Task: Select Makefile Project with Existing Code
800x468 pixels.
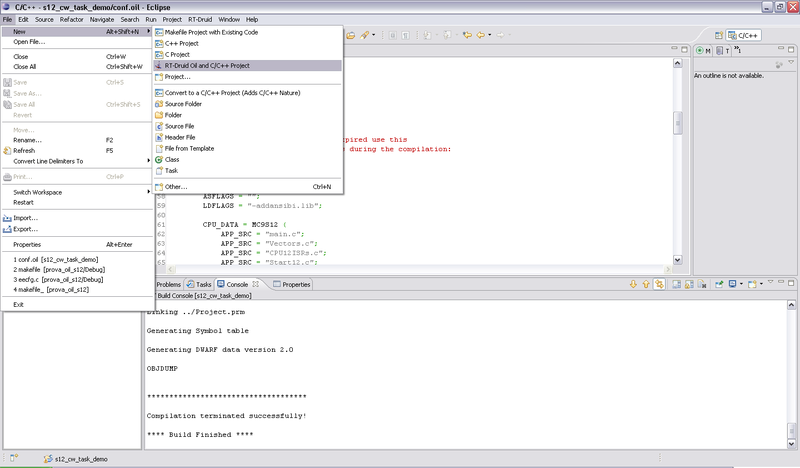Action: click(248, 32)
